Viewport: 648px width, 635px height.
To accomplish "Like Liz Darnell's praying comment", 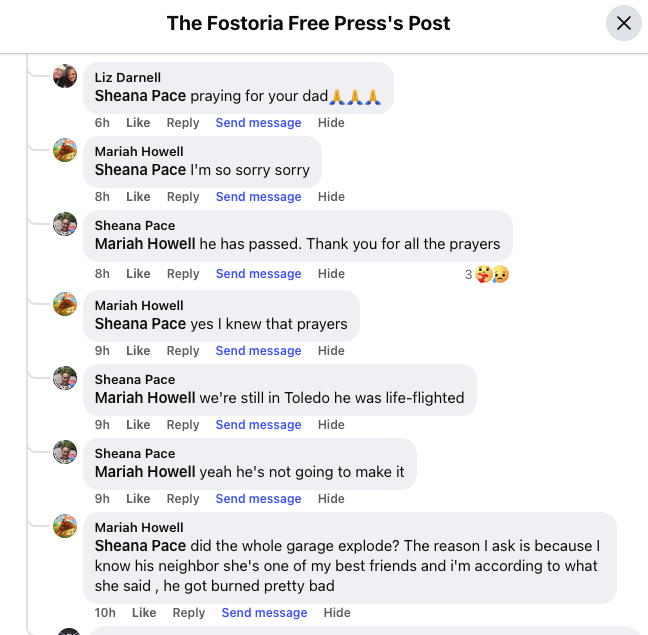I will 138,123.
